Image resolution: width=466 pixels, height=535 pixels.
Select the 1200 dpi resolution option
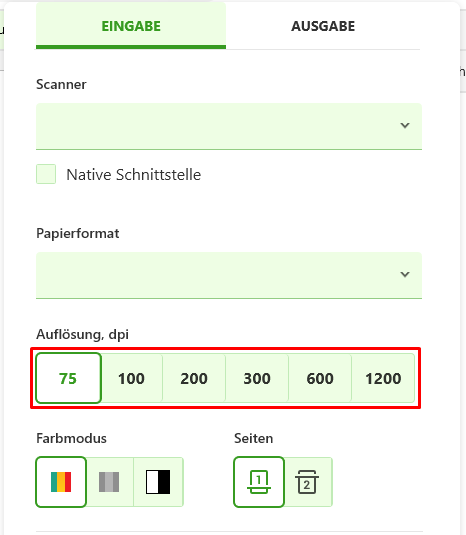point(383,378)
